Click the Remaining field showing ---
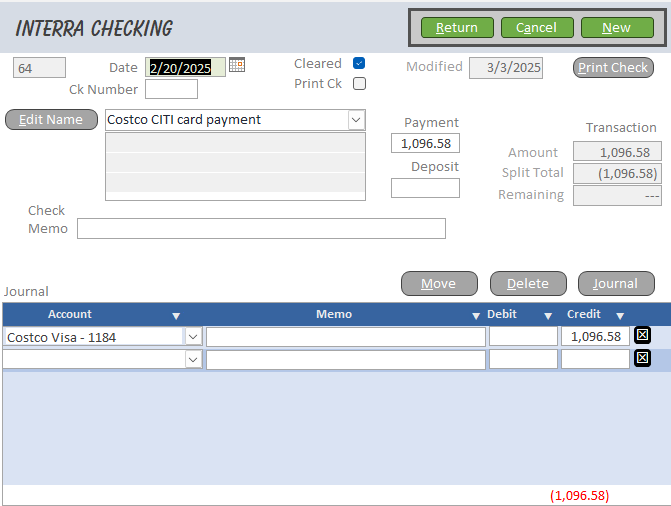The height and width of the screenshot is (506, 671). pyautogui.click(x=617, y=196)
